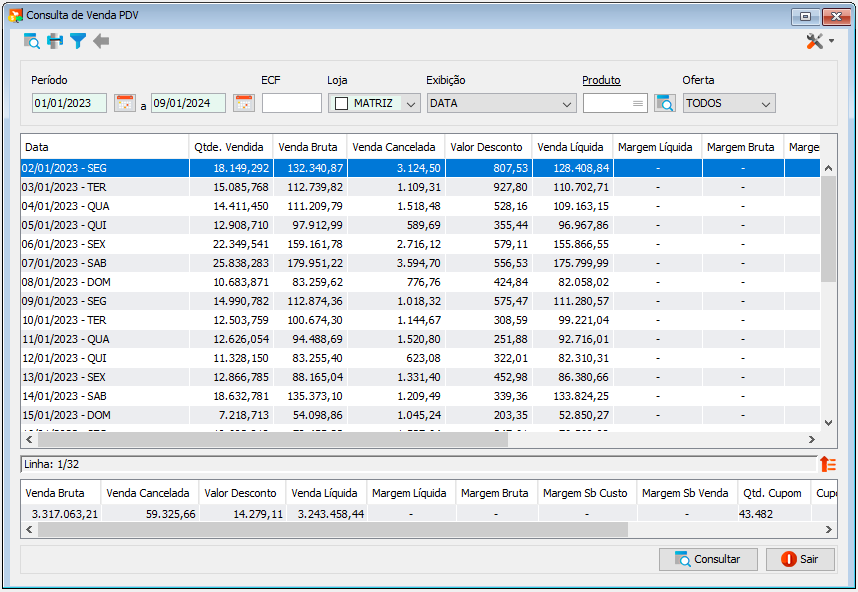The width and height of the screenshot is (858, 592).
Task: Open calendar picker for end date
Action: pyautogui.click(x=244, y=103)
